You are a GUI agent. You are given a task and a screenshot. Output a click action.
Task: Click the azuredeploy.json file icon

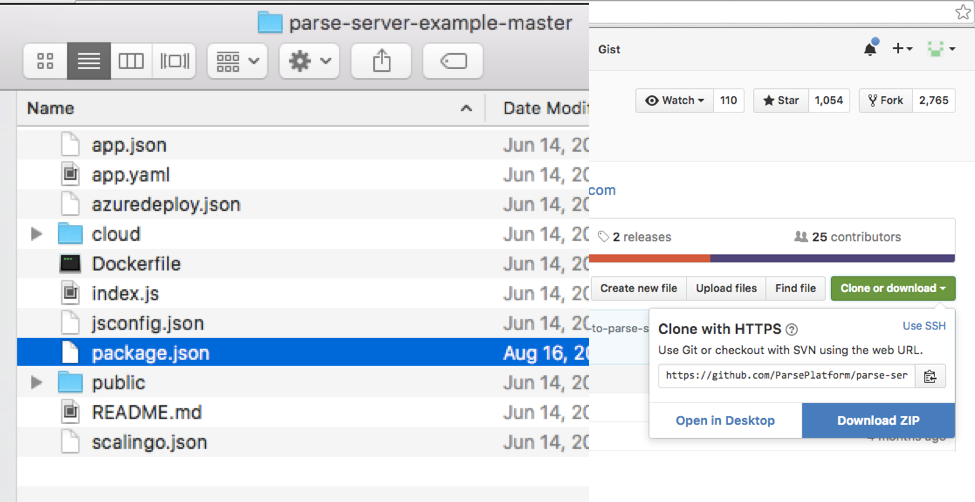70,205
